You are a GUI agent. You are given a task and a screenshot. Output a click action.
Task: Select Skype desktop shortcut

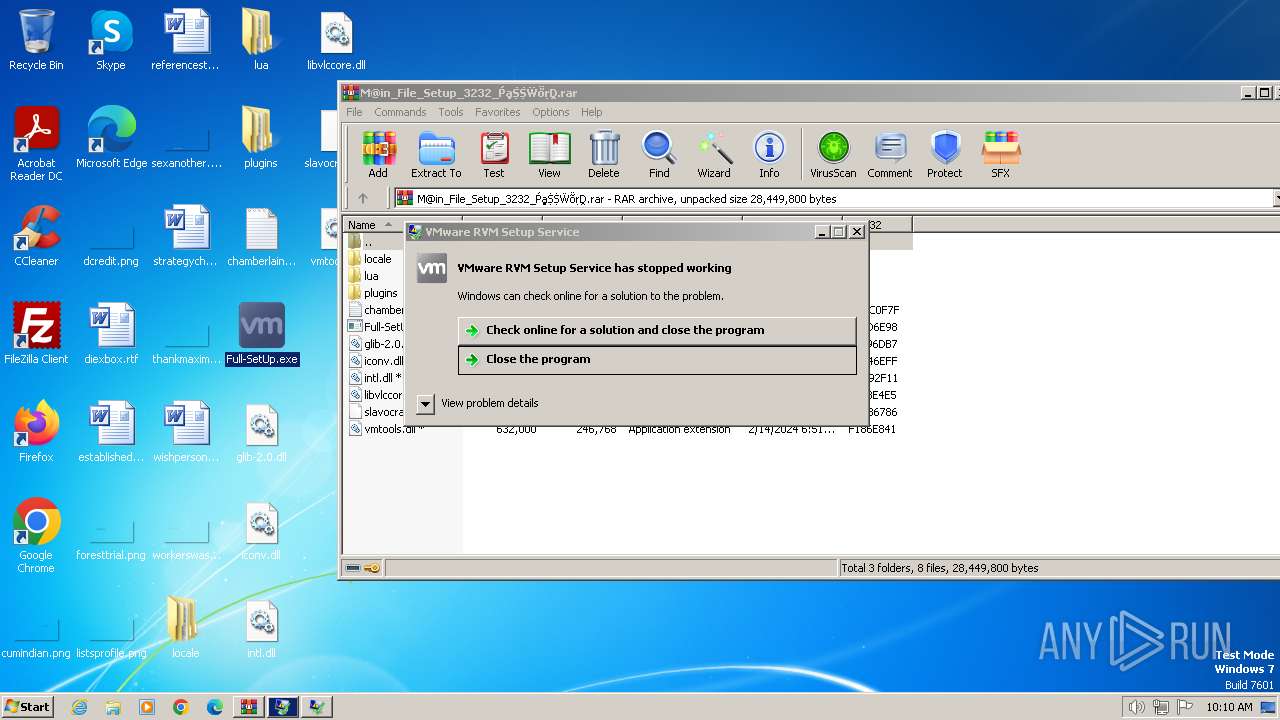(x=110, y=40)
